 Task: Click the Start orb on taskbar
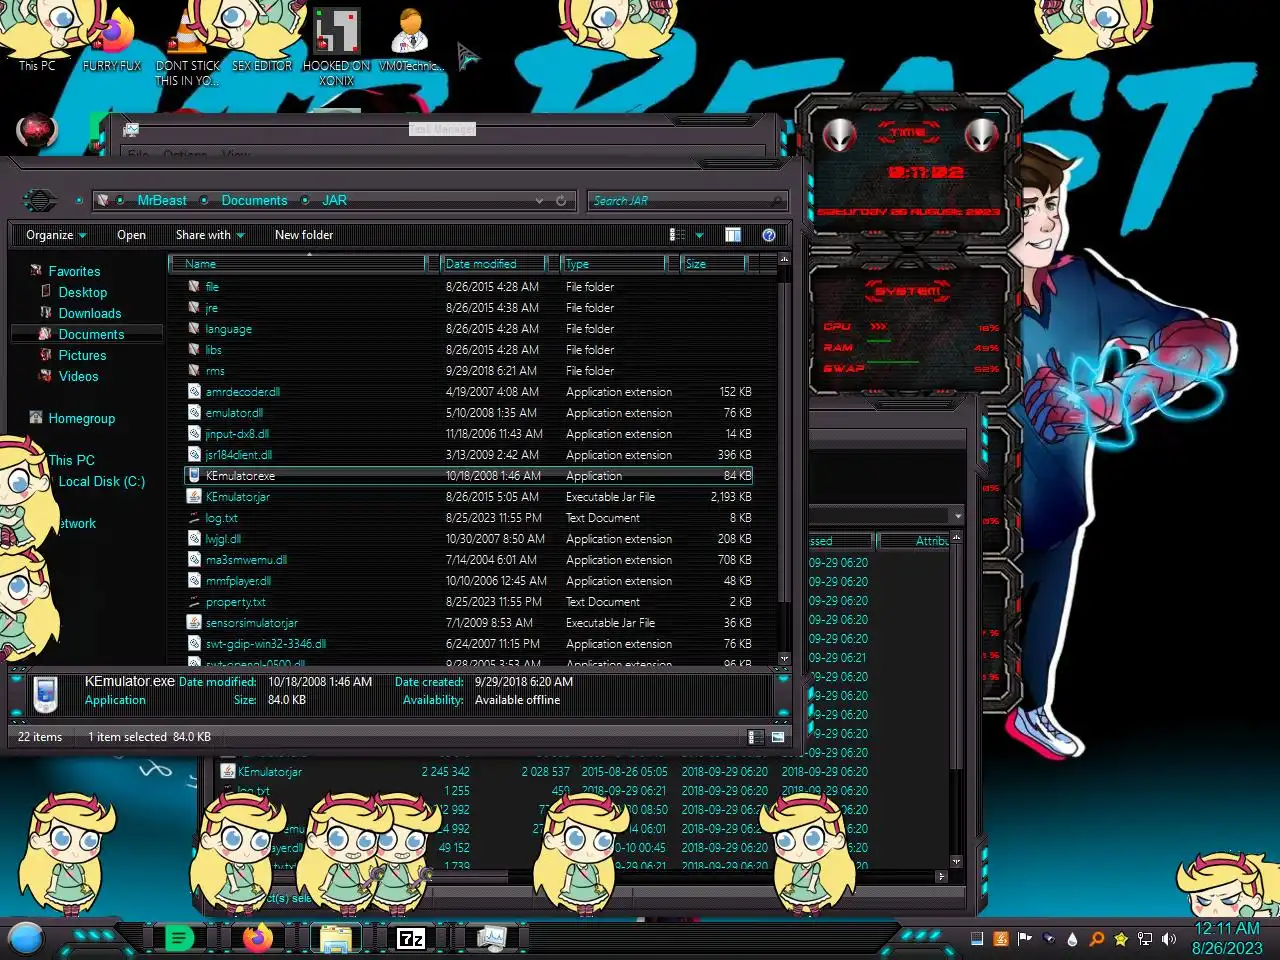(x=26, y=938)
